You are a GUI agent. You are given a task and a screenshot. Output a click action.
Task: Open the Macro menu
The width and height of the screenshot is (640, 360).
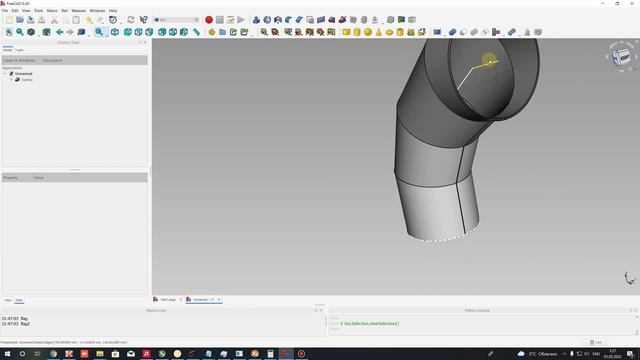[52, 11]
